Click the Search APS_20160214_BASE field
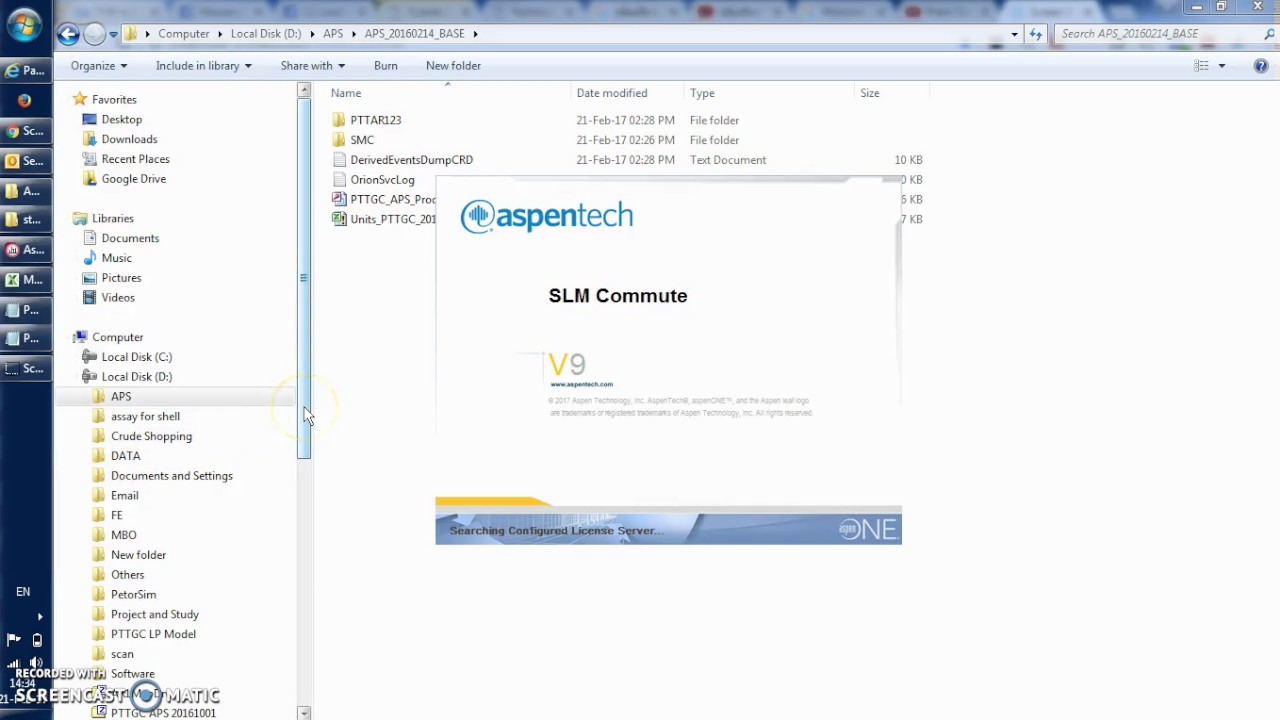Image resolution: width=1280 pixels, height=720 pixels. click(x=1156, y=34)
